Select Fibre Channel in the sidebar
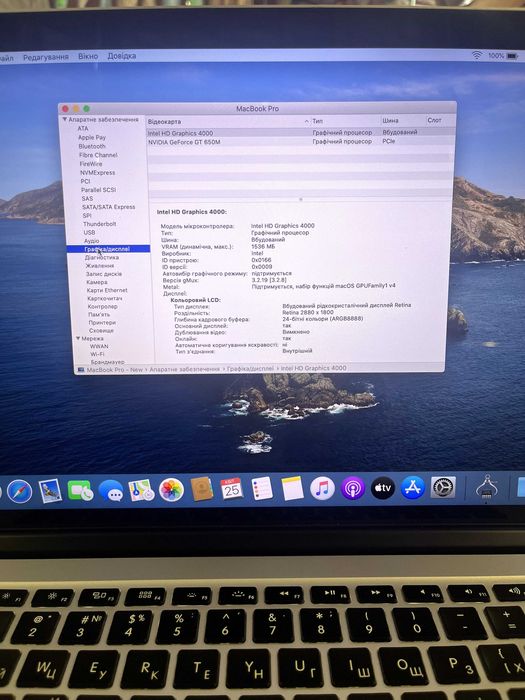This screenshot has height=700, width=525. [x=98, y=155]
